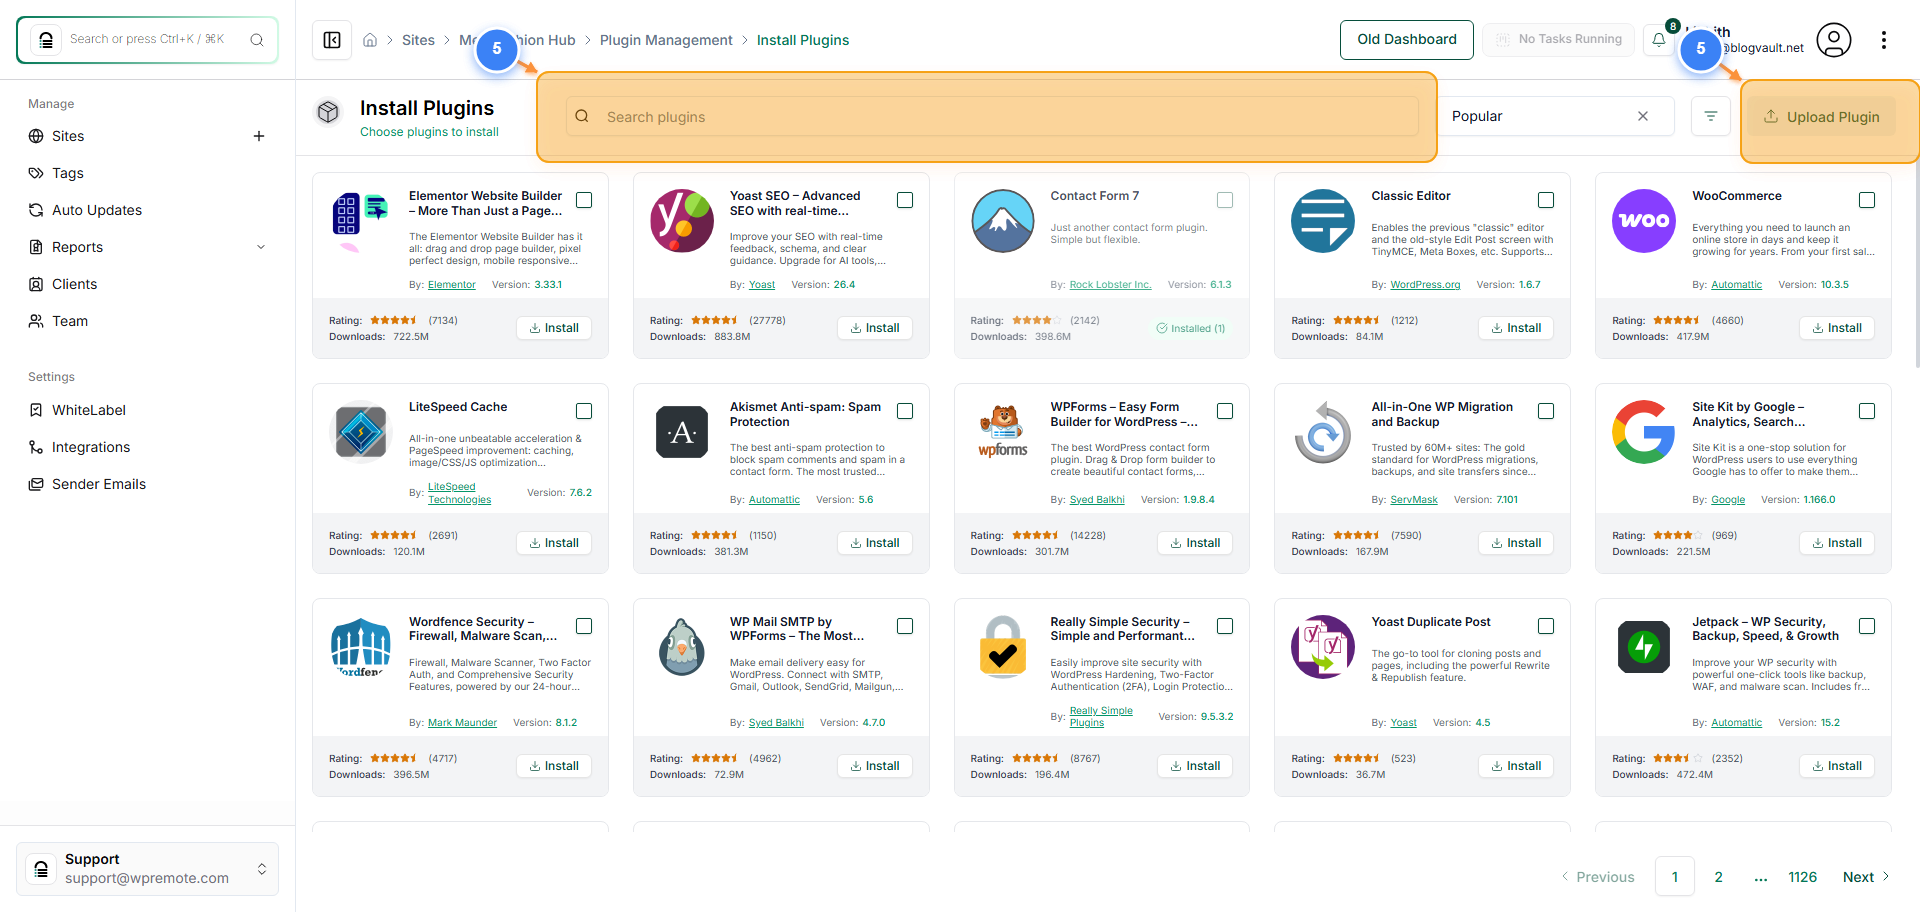Click the Elementor plugin logo
The width and height of the screenshot is (1920, 912).
(361, 221)
